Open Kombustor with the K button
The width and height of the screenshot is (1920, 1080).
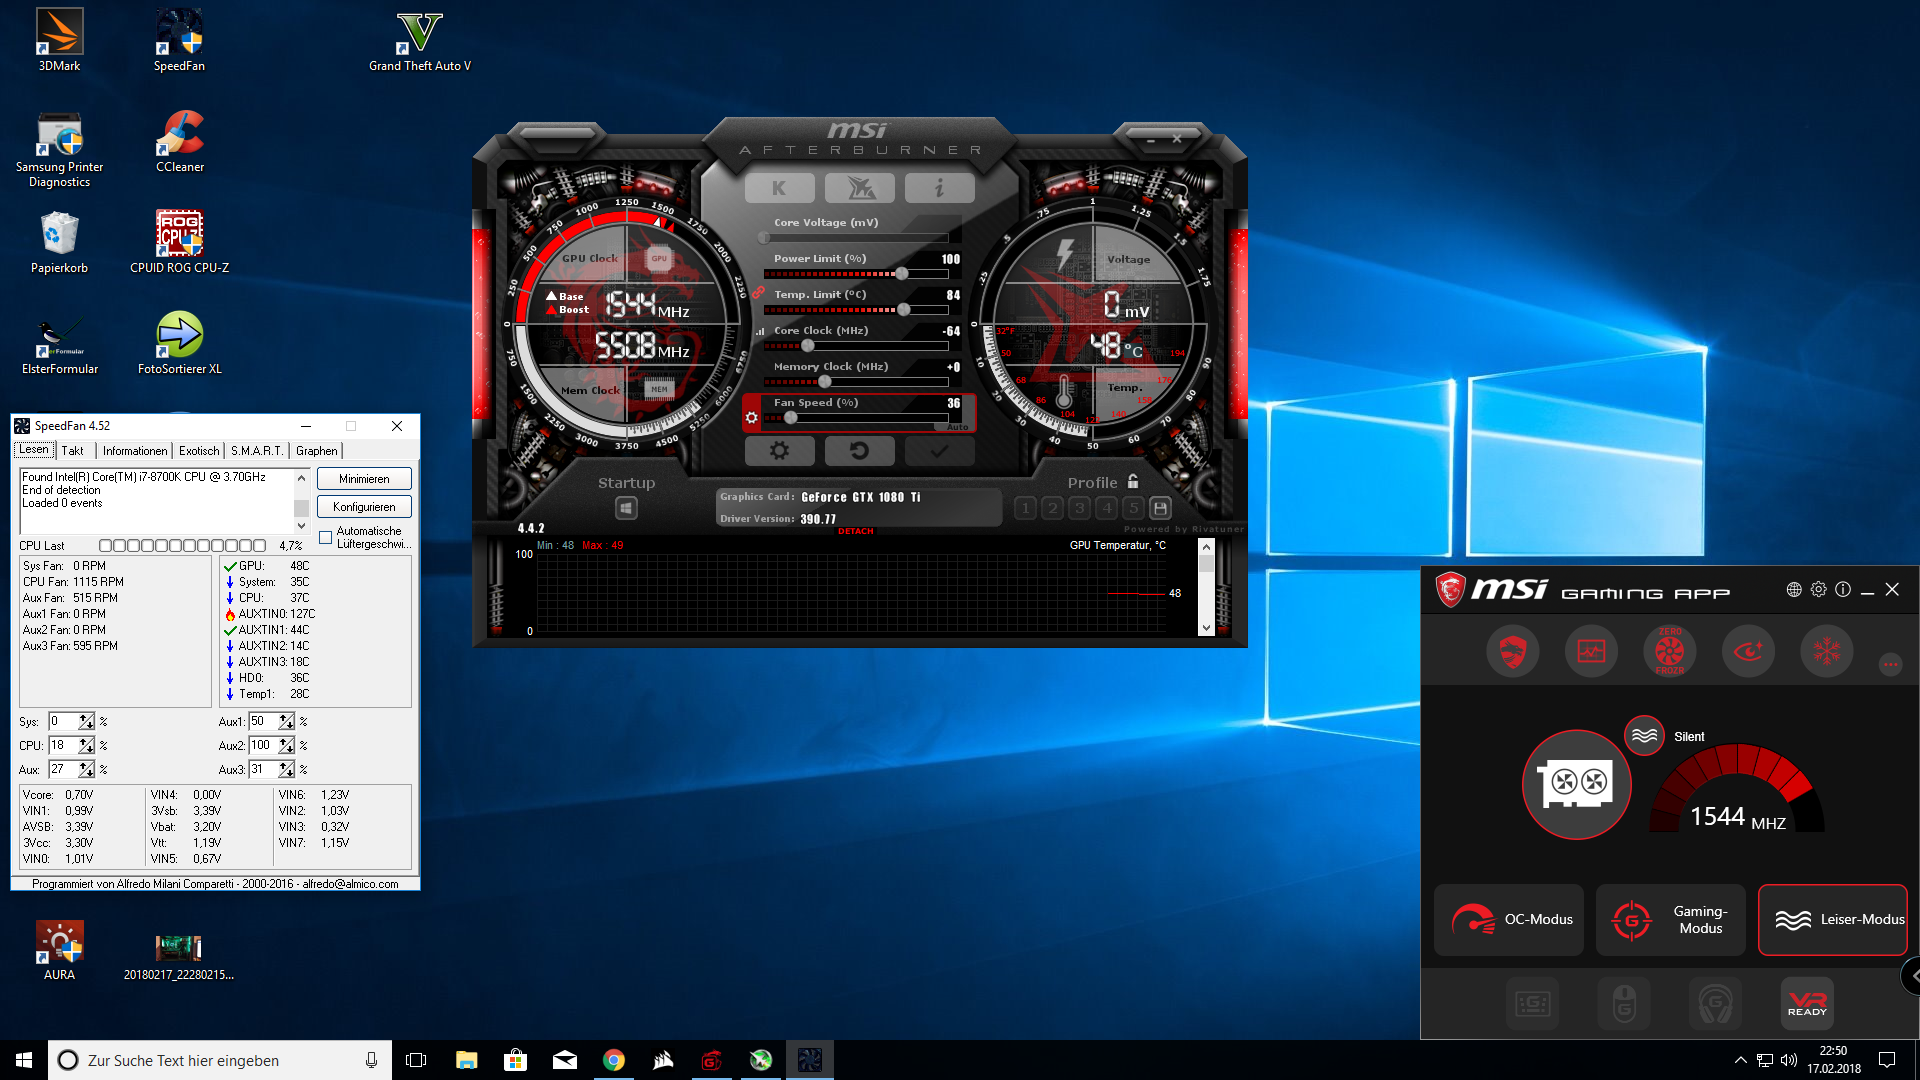pos(779,188)
